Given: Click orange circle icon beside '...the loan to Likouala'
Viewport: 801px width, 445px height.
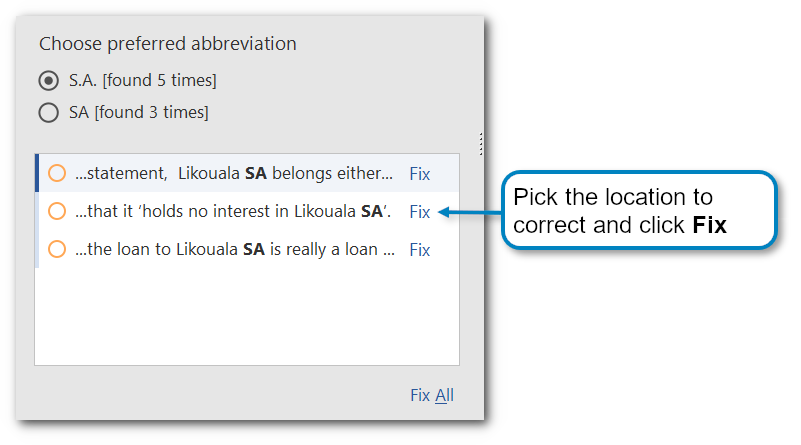Looking at the screenshot, I should [x=57, y=249].
